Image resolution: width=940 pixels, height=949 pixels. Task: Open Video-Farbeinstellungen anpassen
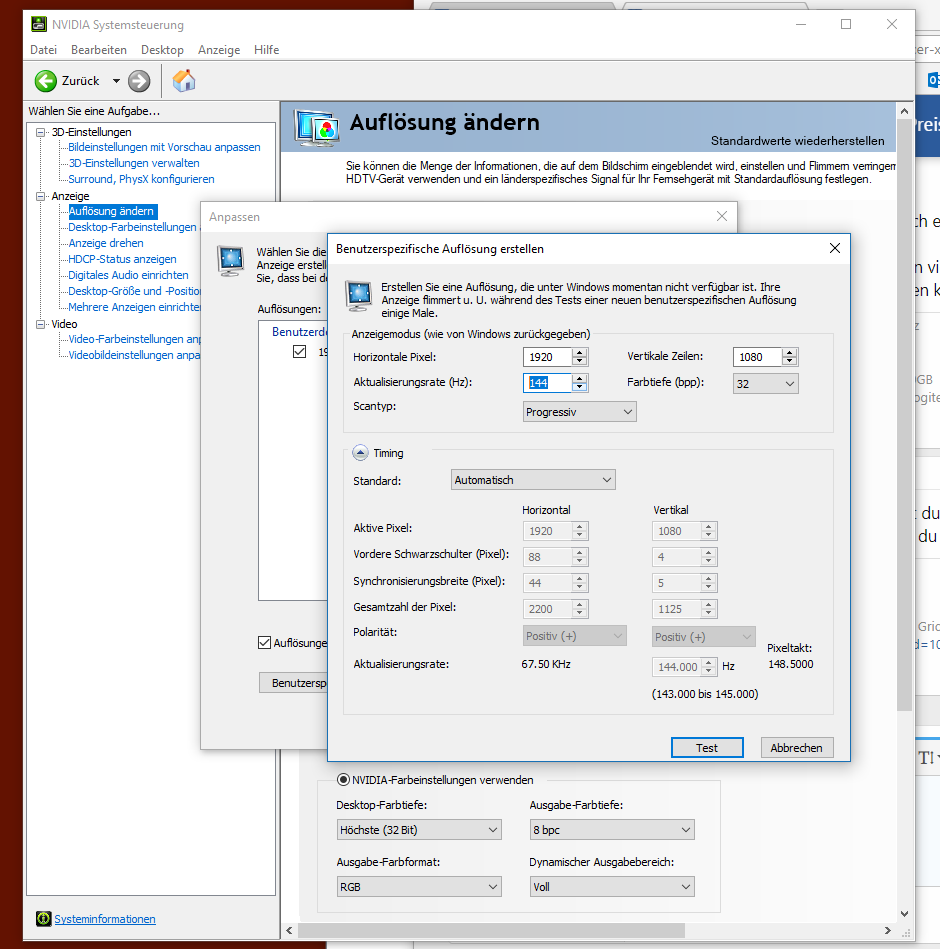pyautogui.click(x=134, y=339)
